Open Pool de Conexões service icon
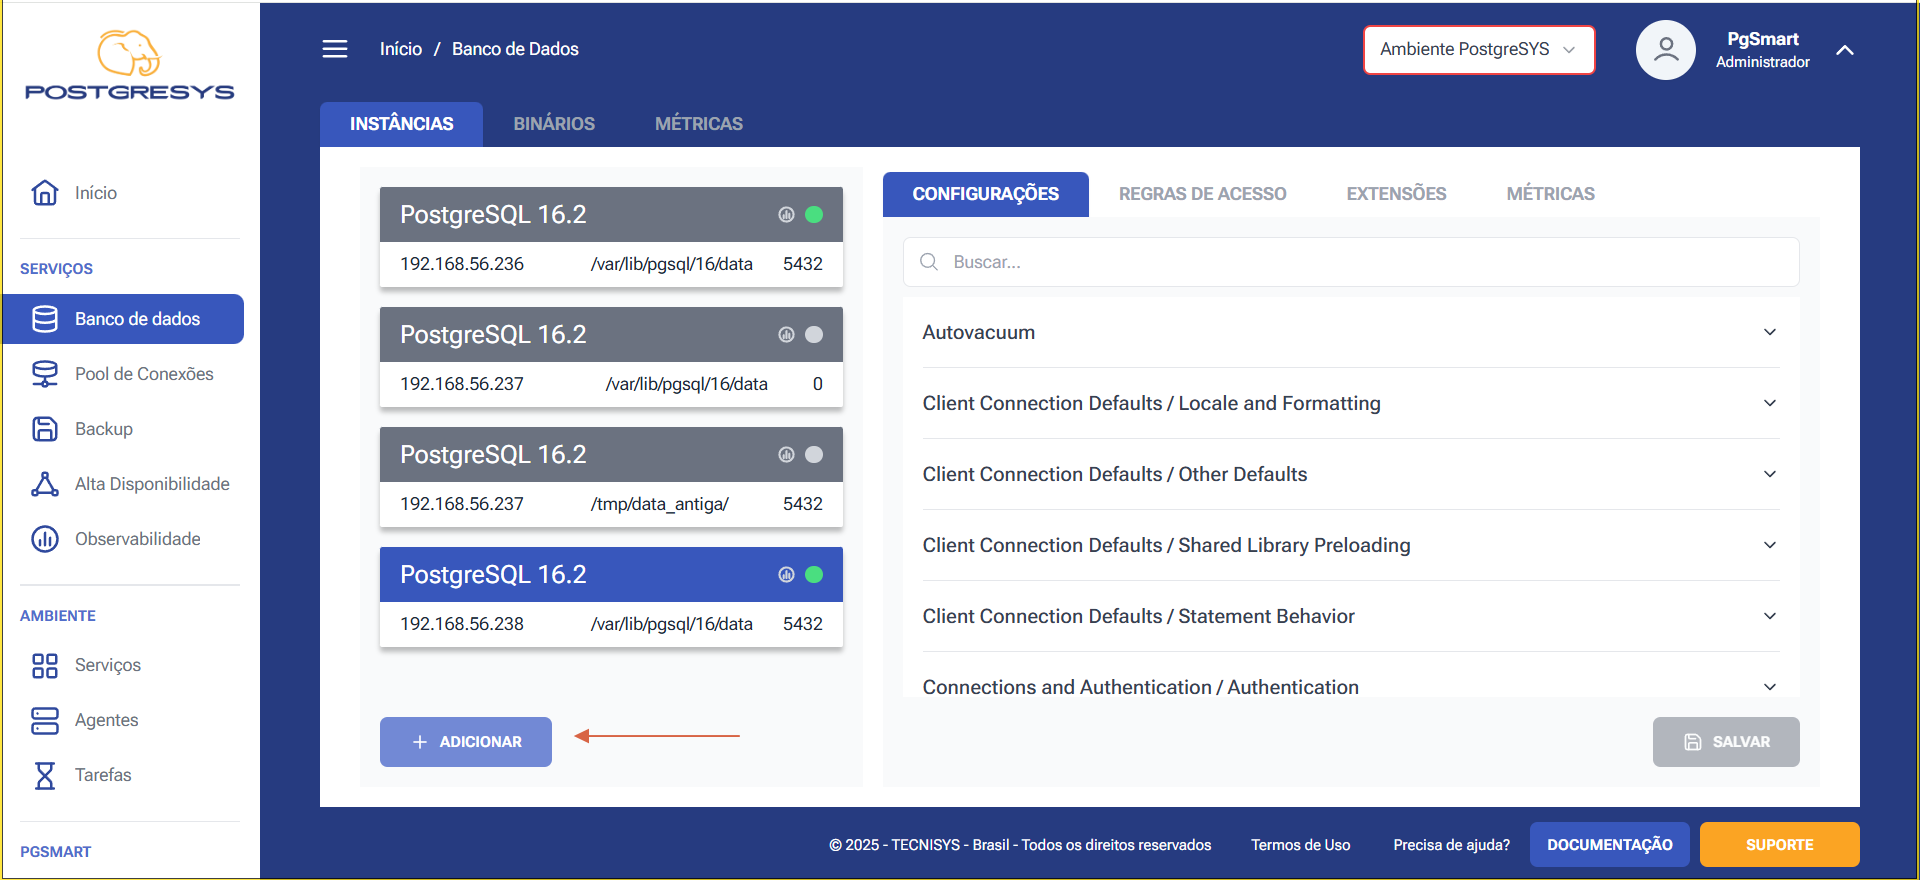Image resolution: width=1920 pixels, height=880 pixels. [45, 374]
